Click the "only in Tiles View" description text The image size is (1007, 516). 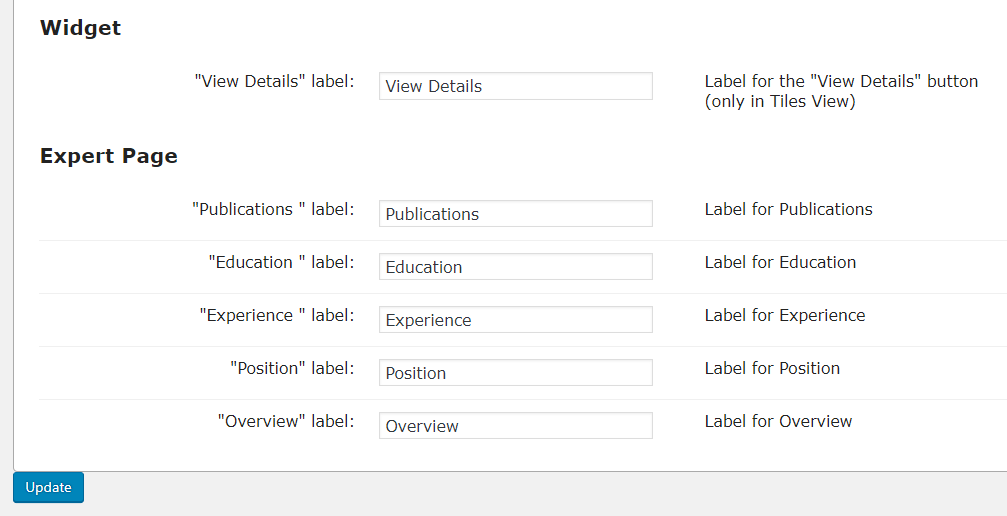pos(780,102)
